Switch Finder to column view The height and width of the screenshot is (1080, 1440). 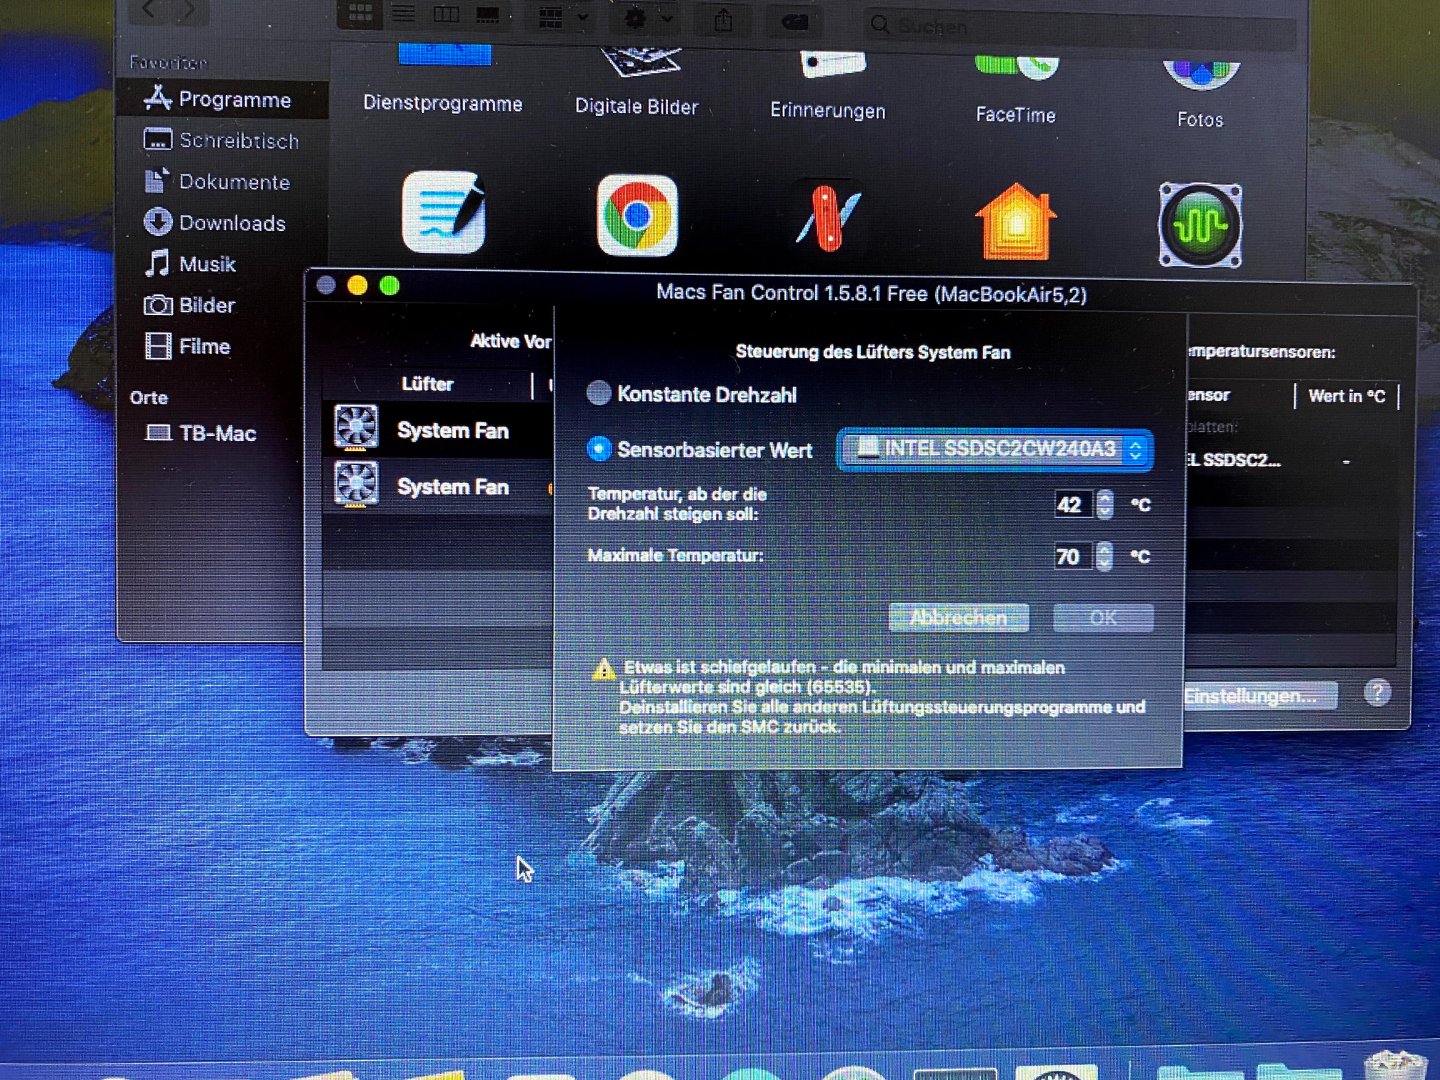tap(446, 14)
